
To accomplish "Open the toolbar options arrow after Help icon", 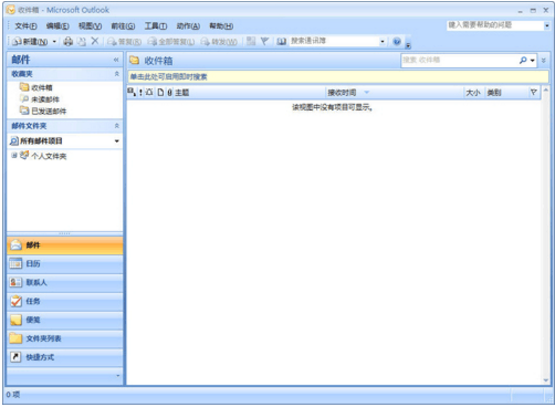I will tap(408, 45).
